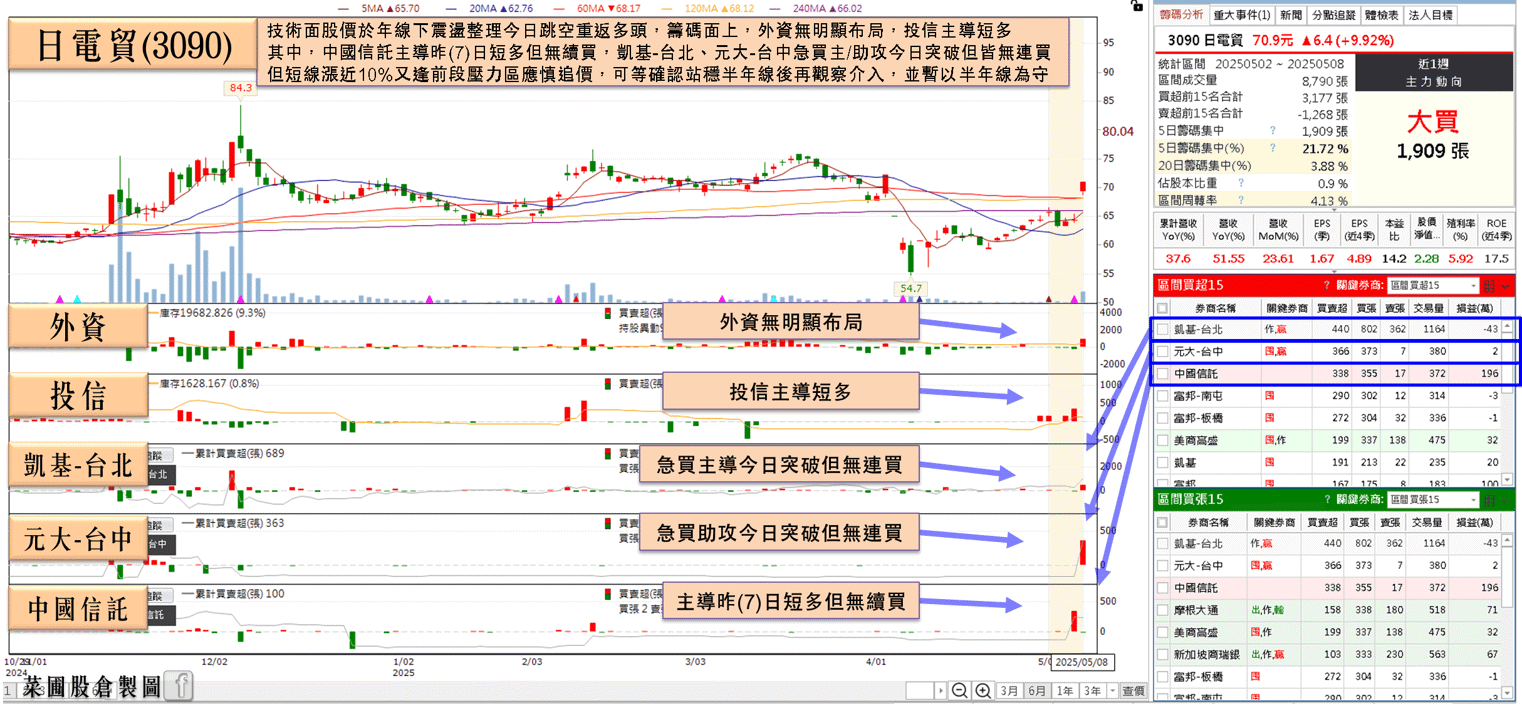Viewport: 1522px width, 720px height.
Task: Sort 區間買超15 table by 損益(萬) column
Action: 1475,308
